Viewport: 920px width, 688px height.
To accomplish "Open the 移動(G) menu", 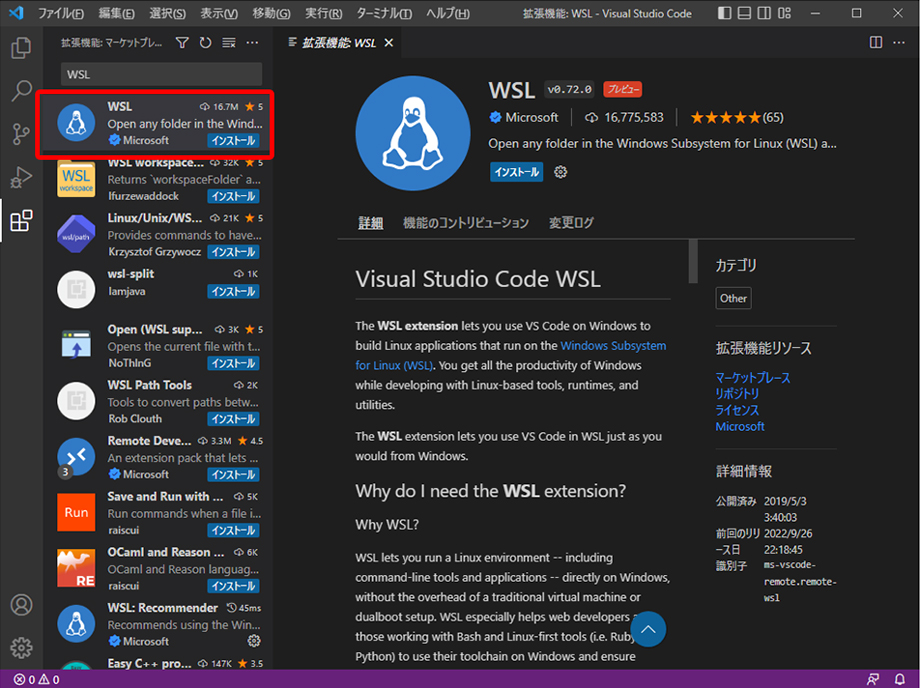I will click(271, 13).
